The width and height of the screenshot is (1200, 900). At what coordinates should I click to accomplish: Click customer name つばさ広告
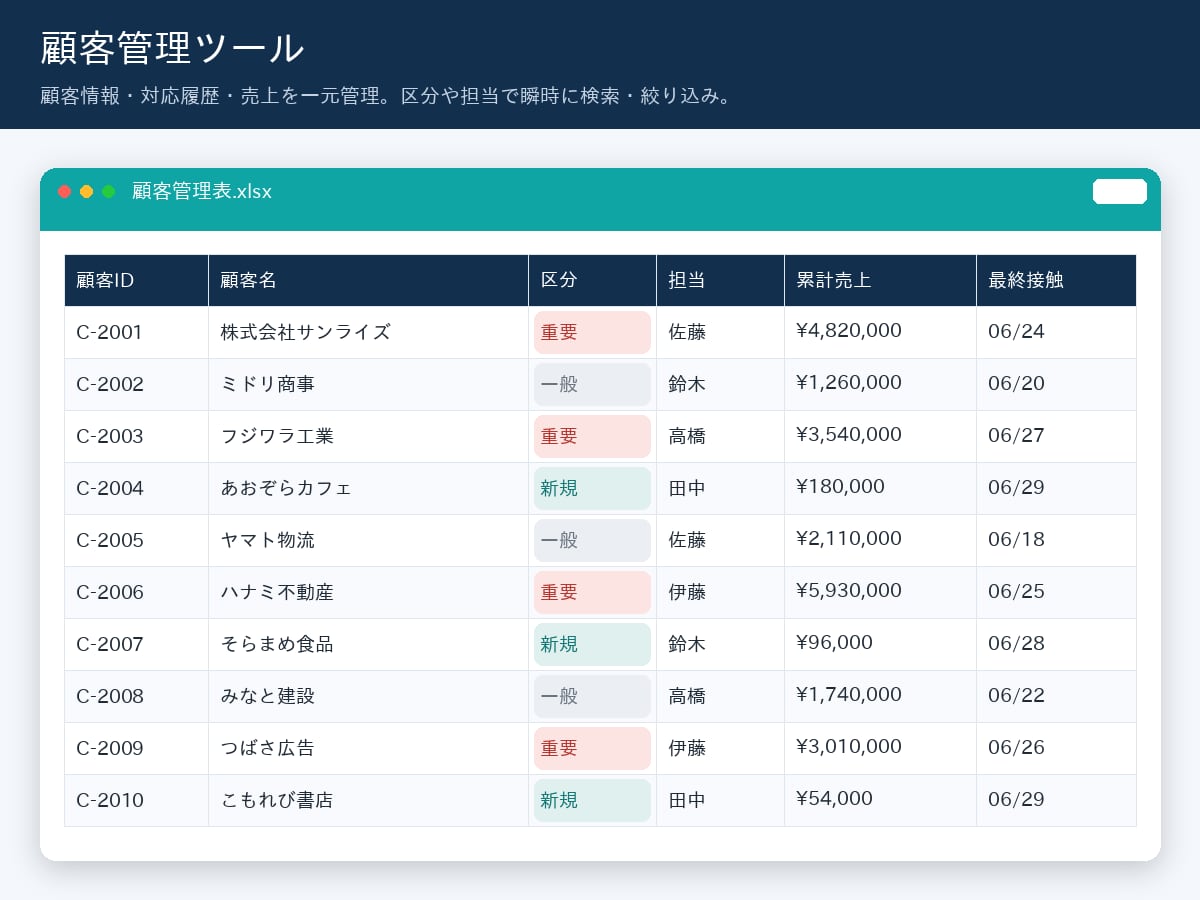tap(268, 749)
